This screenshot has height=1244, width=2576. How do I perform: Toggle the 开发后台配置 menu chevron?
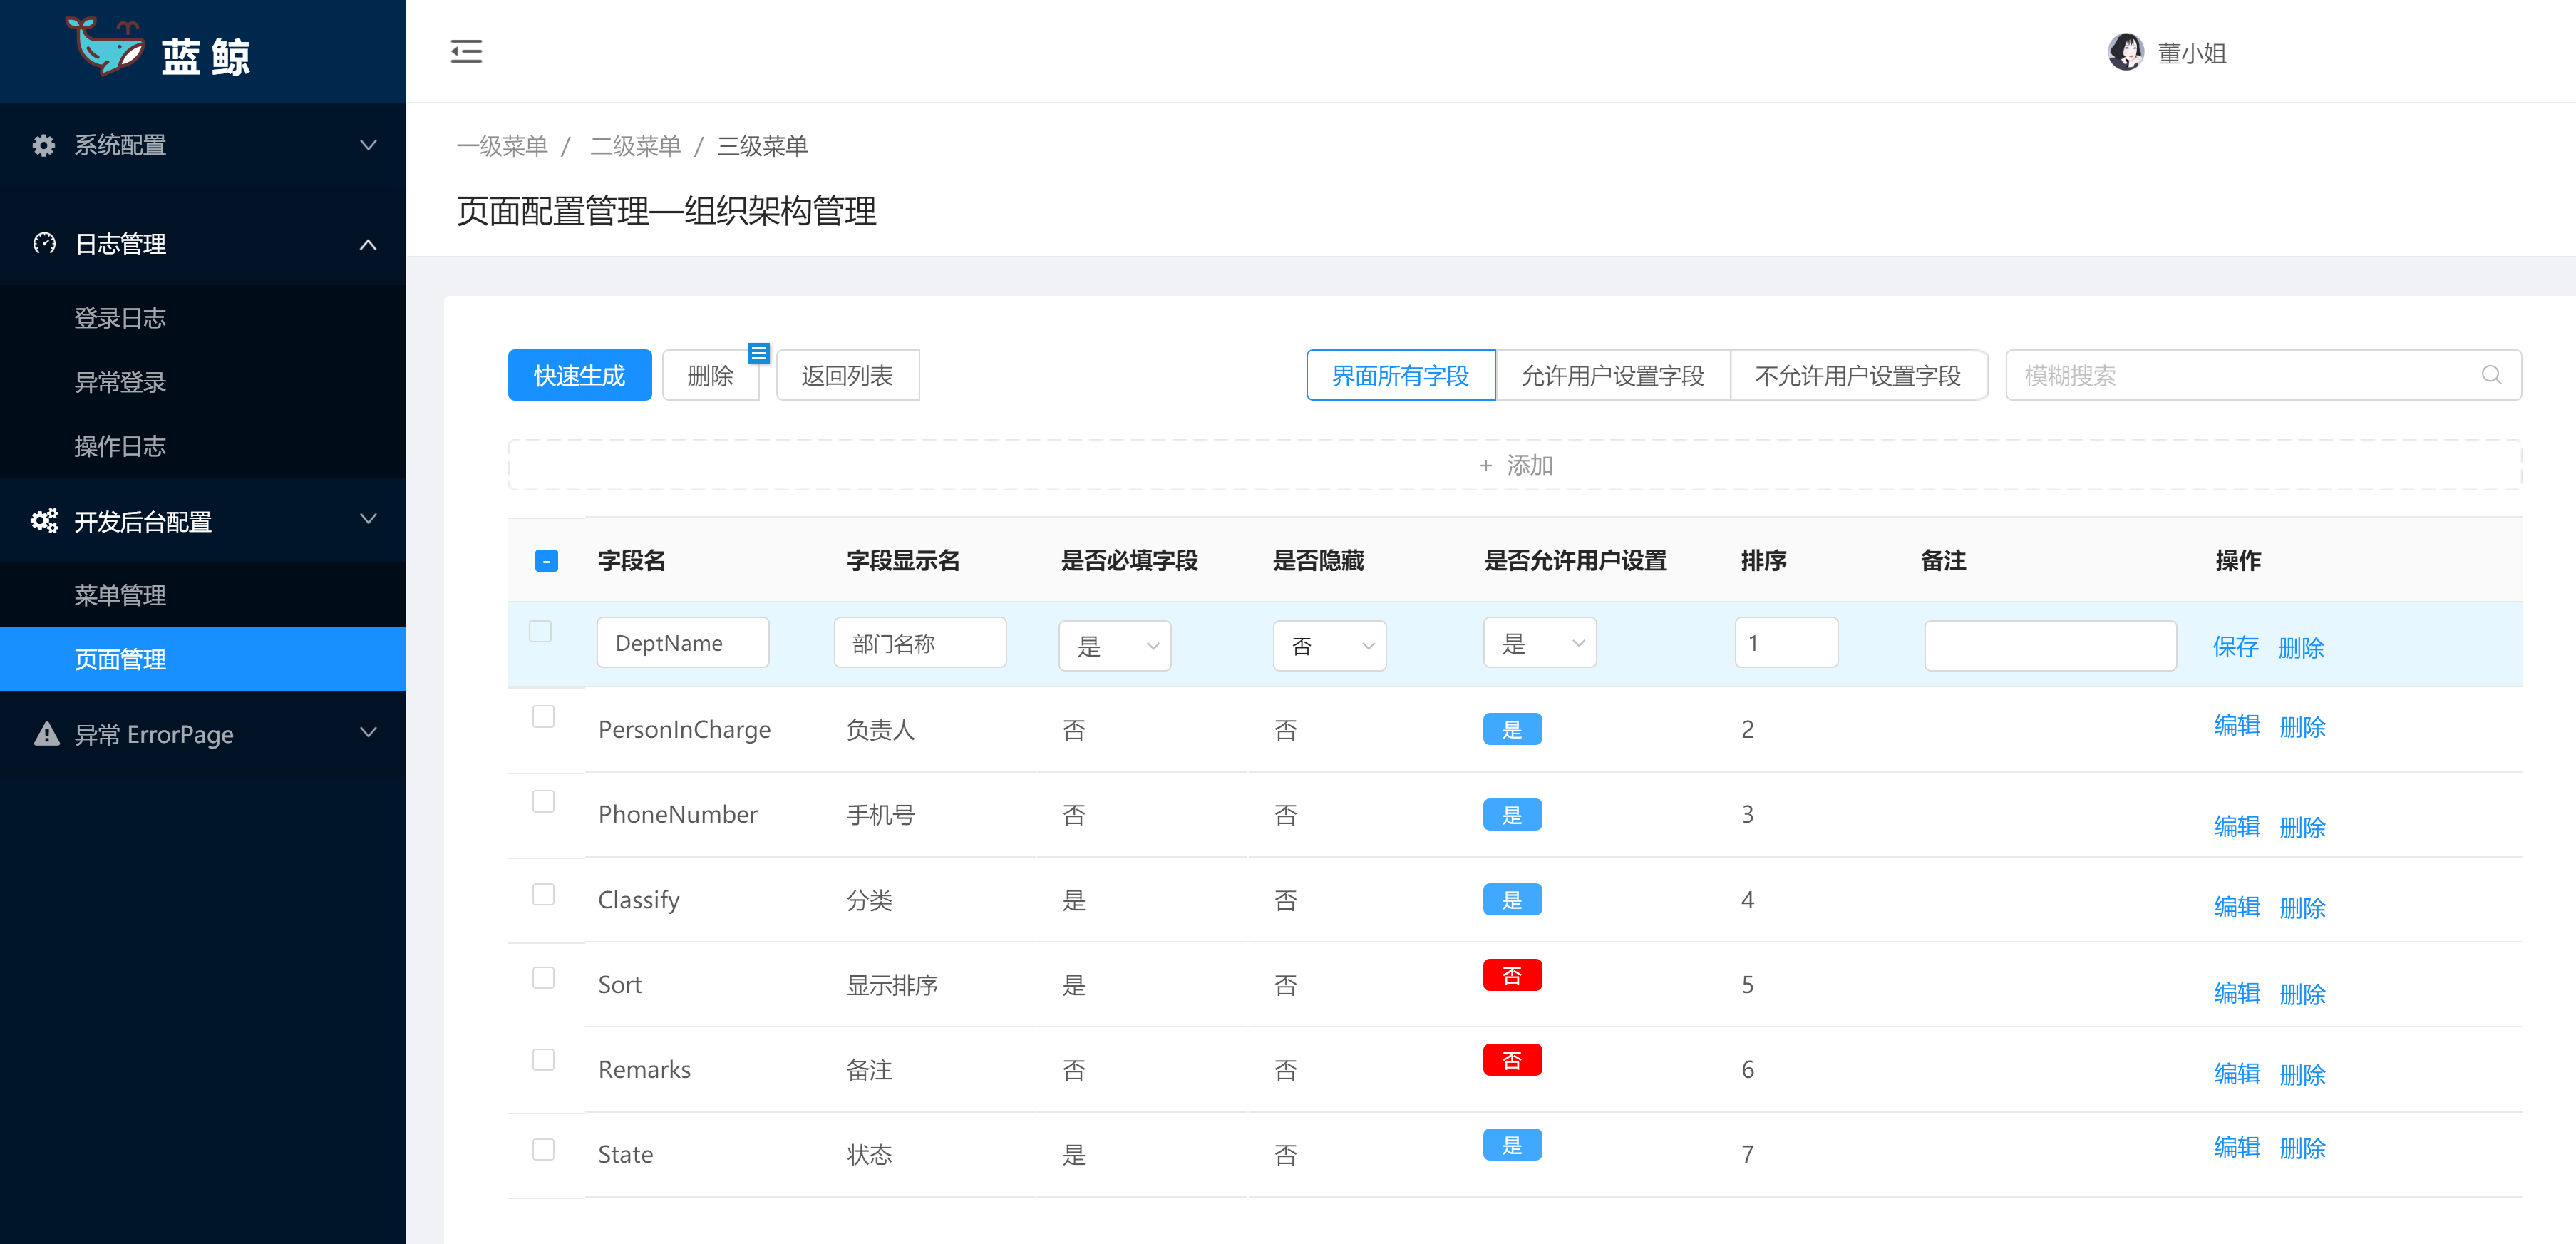point(368,518)
